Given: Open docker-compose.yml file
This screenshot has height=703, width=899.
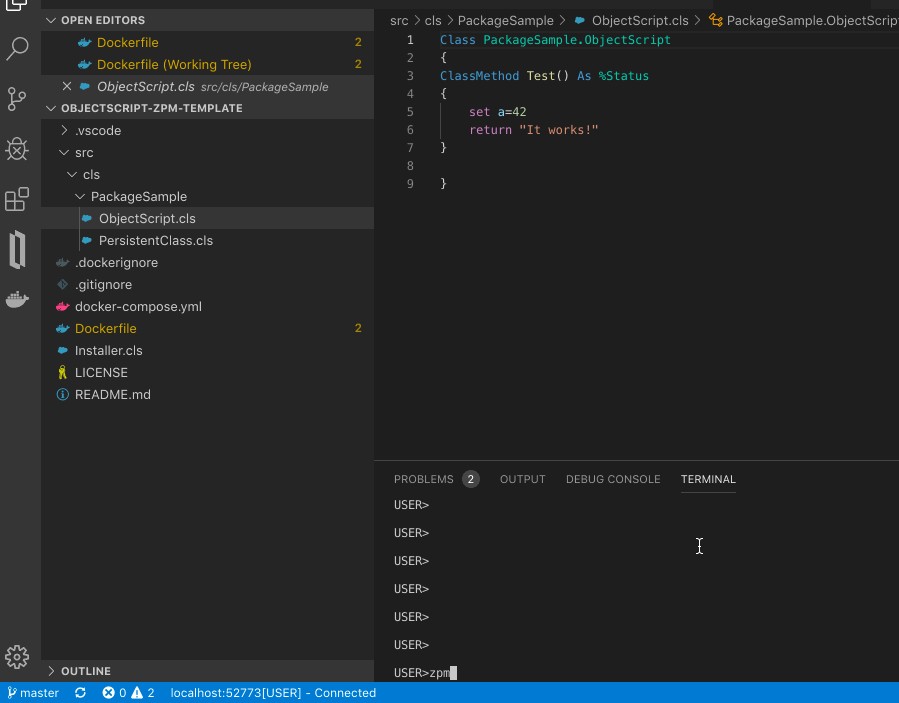Looking at the screenshot, I should click(x=138, y=307).
